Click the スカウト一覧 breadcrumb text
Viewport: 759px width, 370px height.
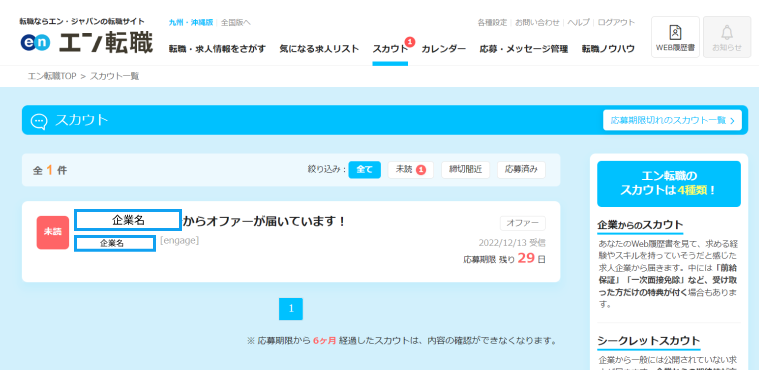115,76
